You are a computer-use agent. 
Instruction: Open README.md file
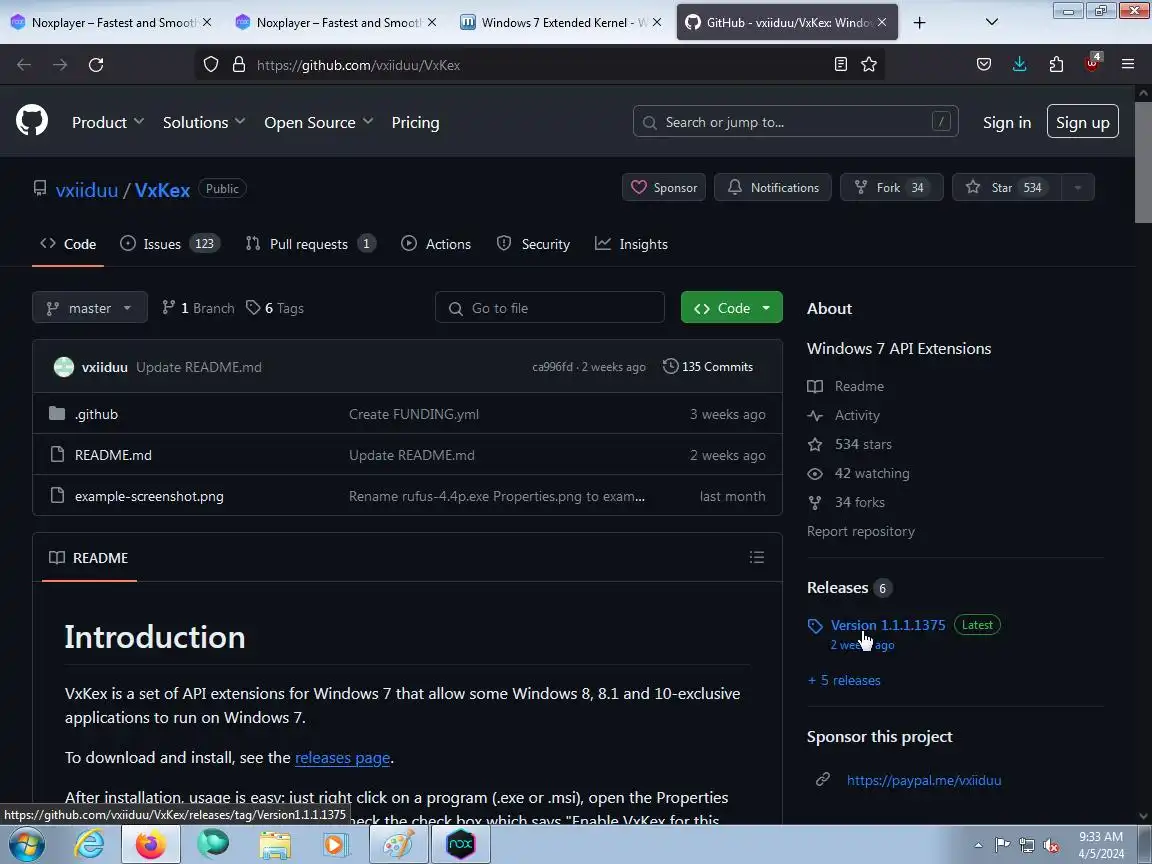tap(113, 455)
